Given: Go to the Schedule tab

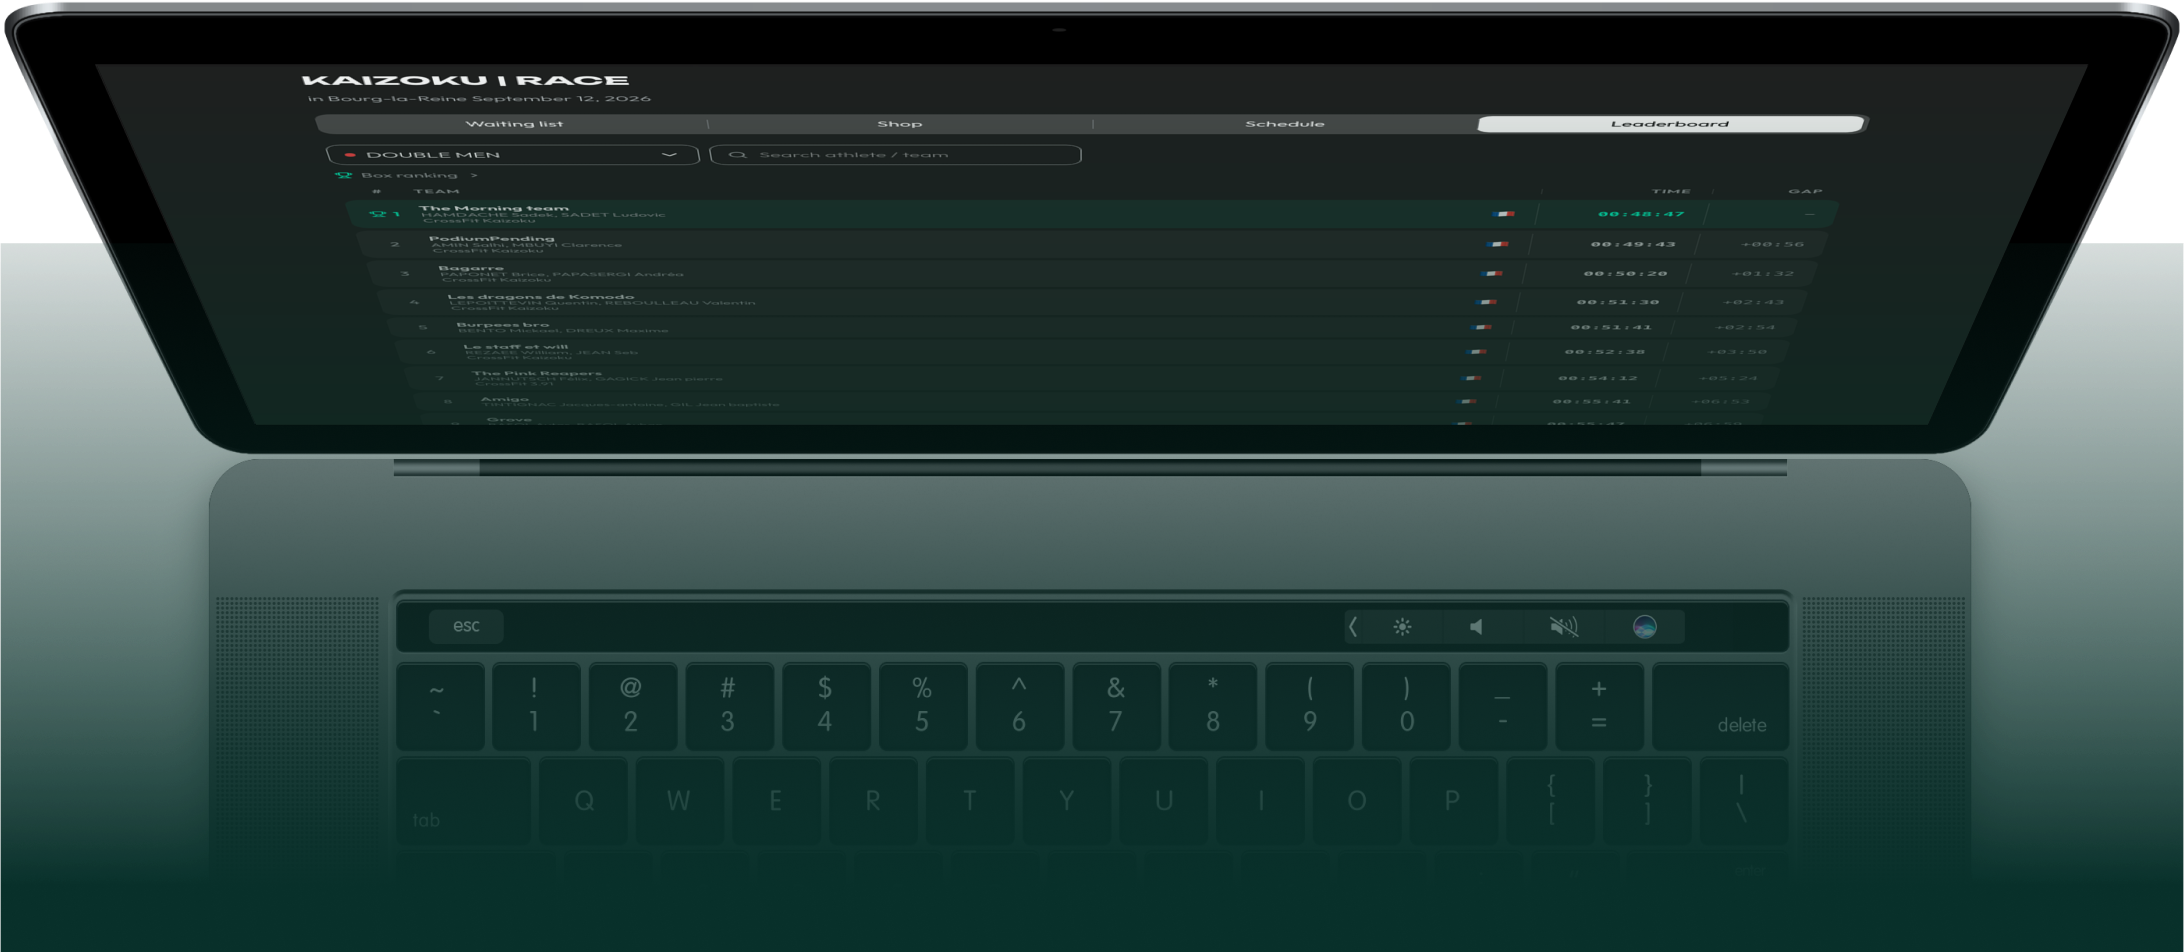Looking at the screenshot, I should pos(1284,124).
